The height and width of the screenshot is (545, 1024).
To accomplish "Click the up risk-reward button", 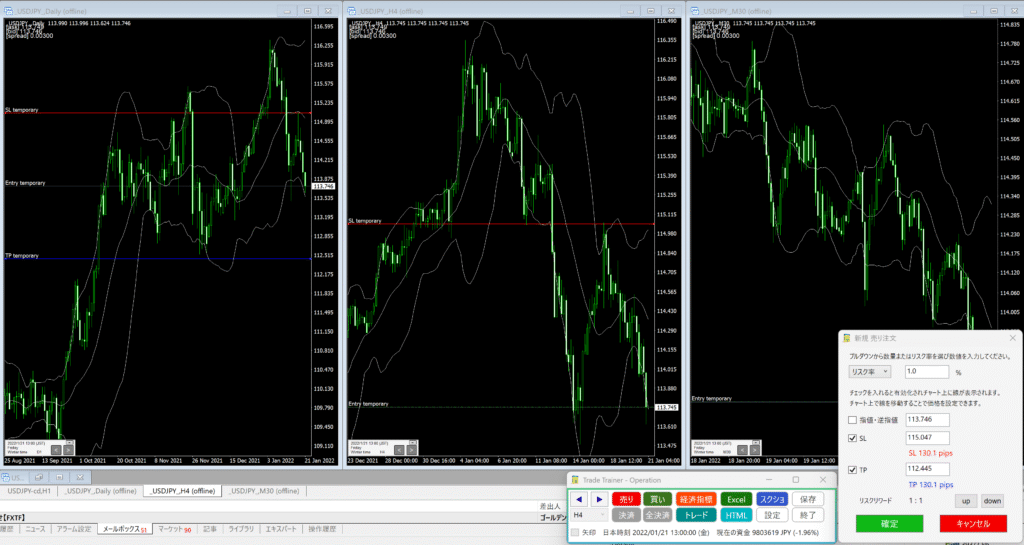I will (x=966, y=501).
